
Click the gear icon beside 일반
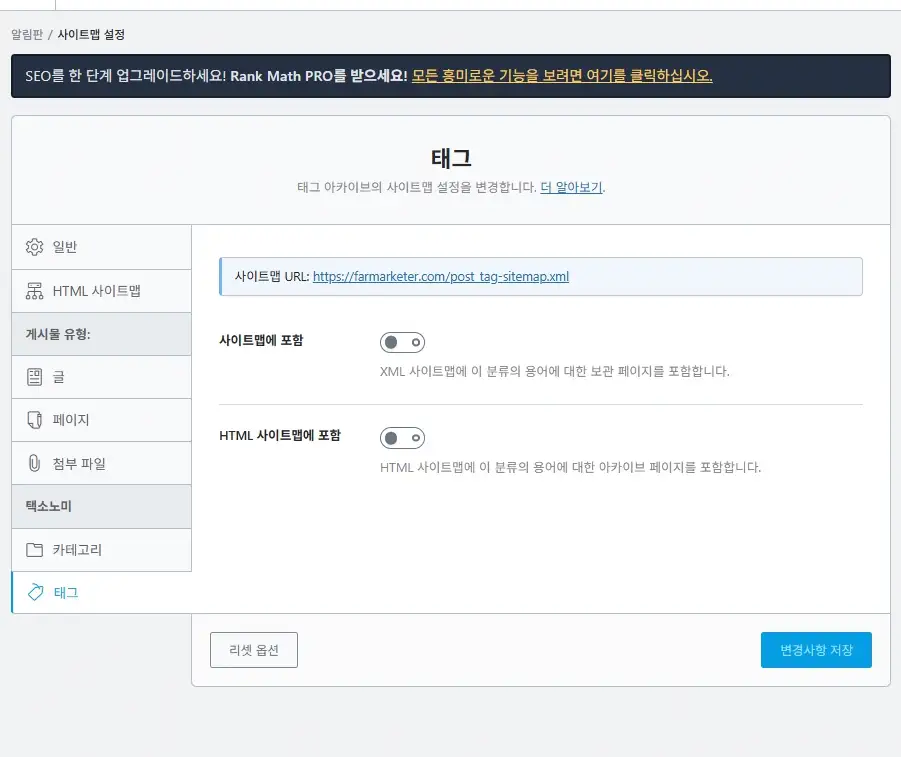[x=34, y=247]
